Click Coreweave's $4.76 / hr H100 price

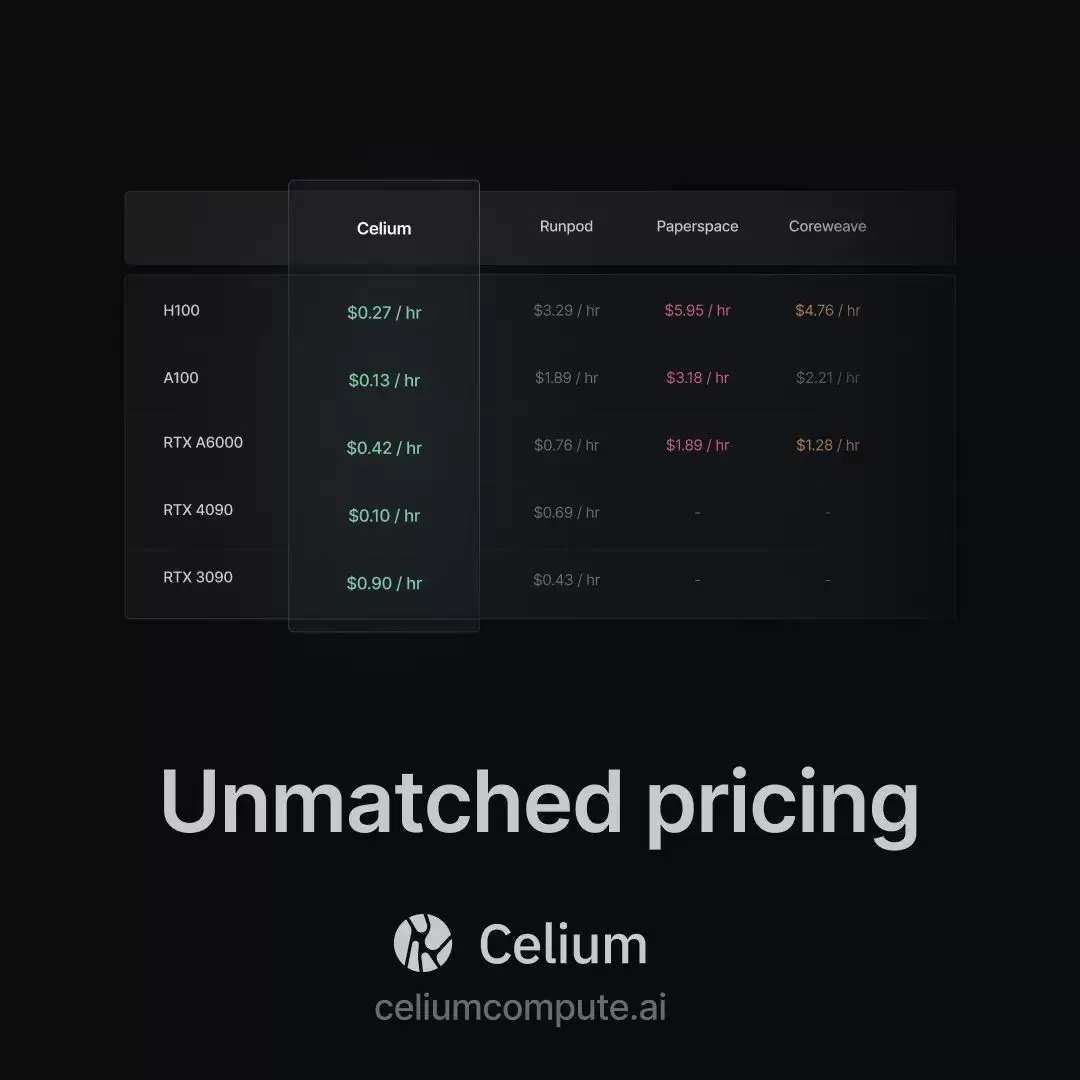click(x=827, y=311)
